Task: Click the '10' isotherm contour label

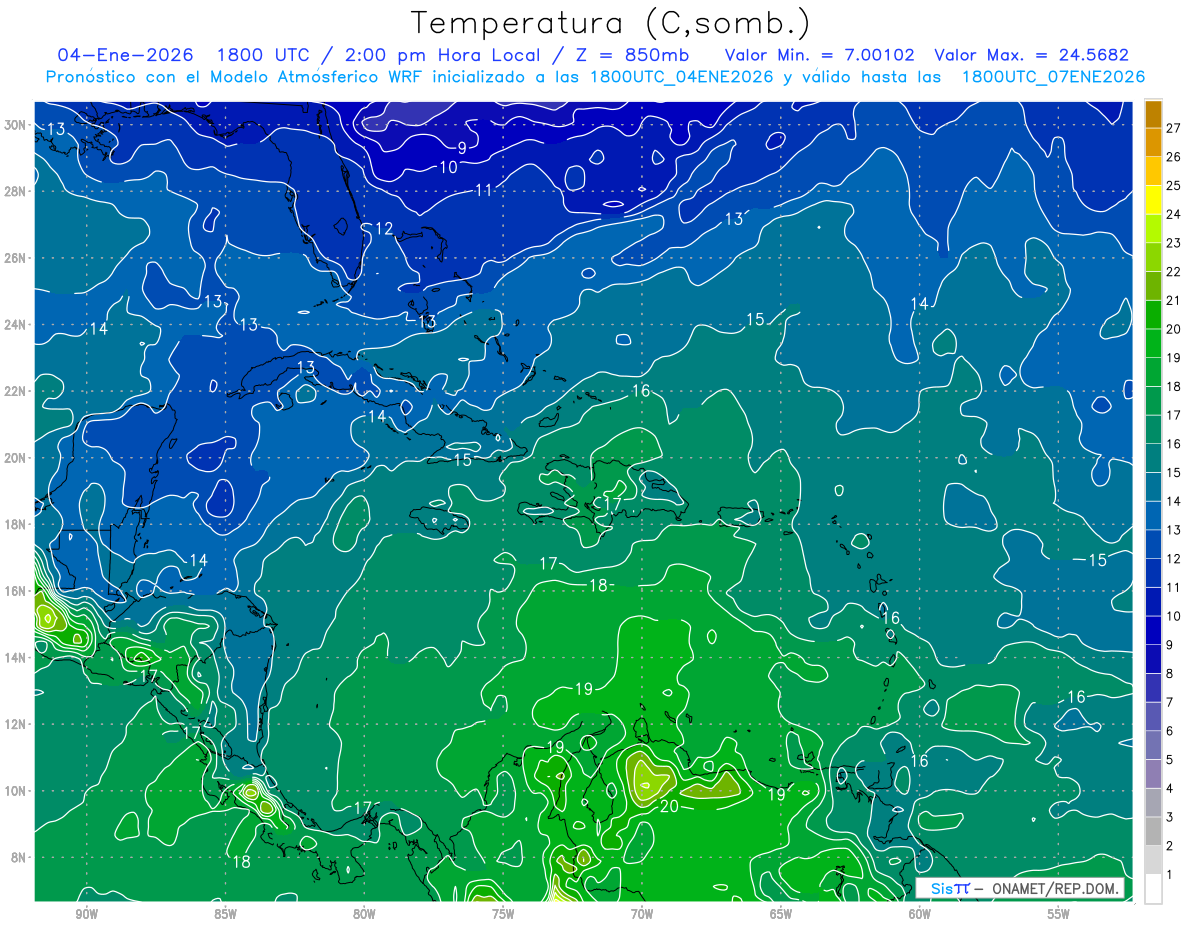Action: pyautogui.click(x=449, y=167)
